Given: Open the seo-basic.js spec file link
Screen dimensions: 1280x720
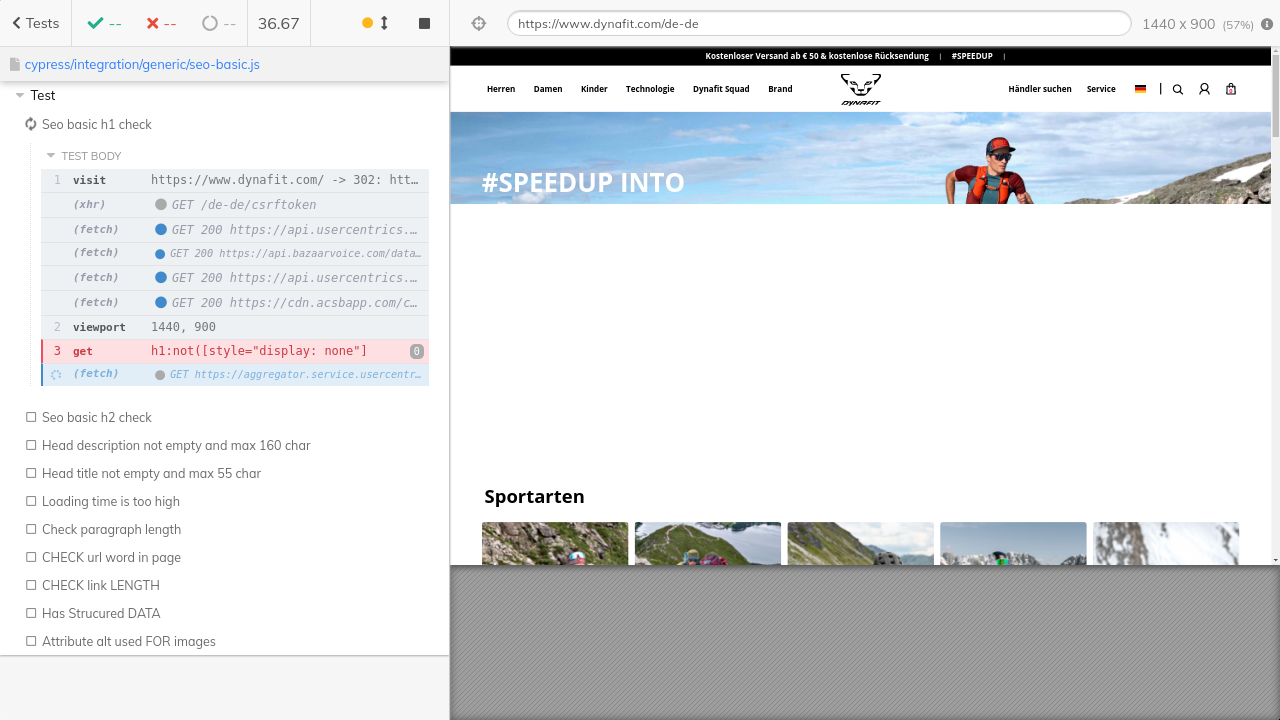Looking at the screenshot, I should tap(141, 64).
